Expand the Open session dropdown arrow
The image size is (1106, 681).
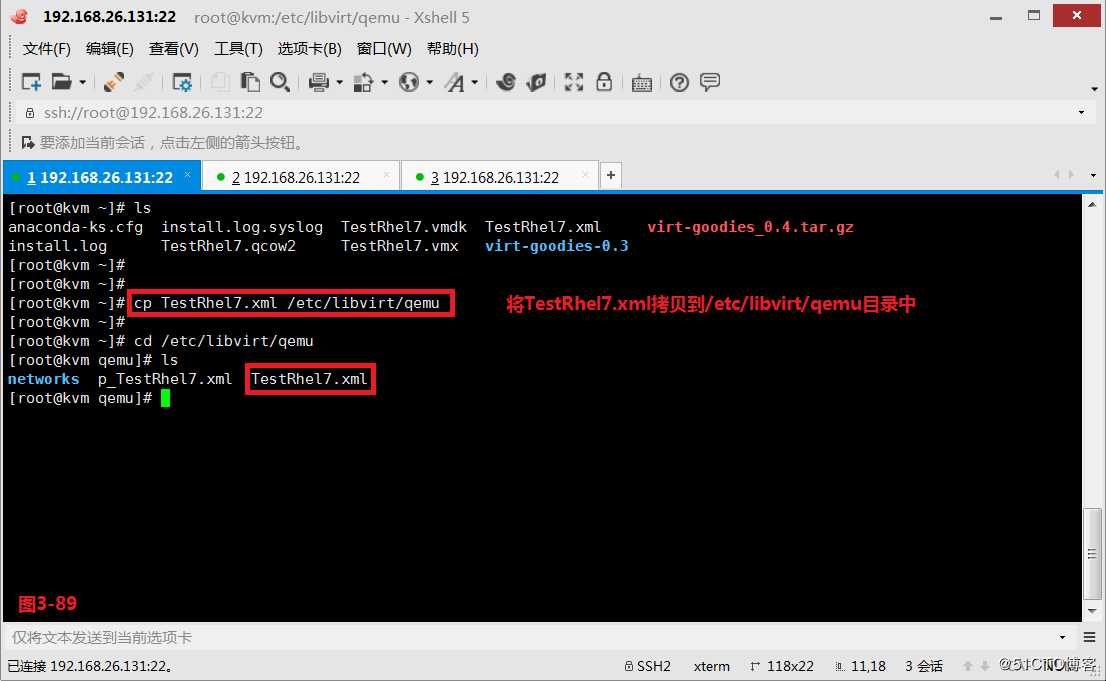pyautogui.click(x=83, y=83)
